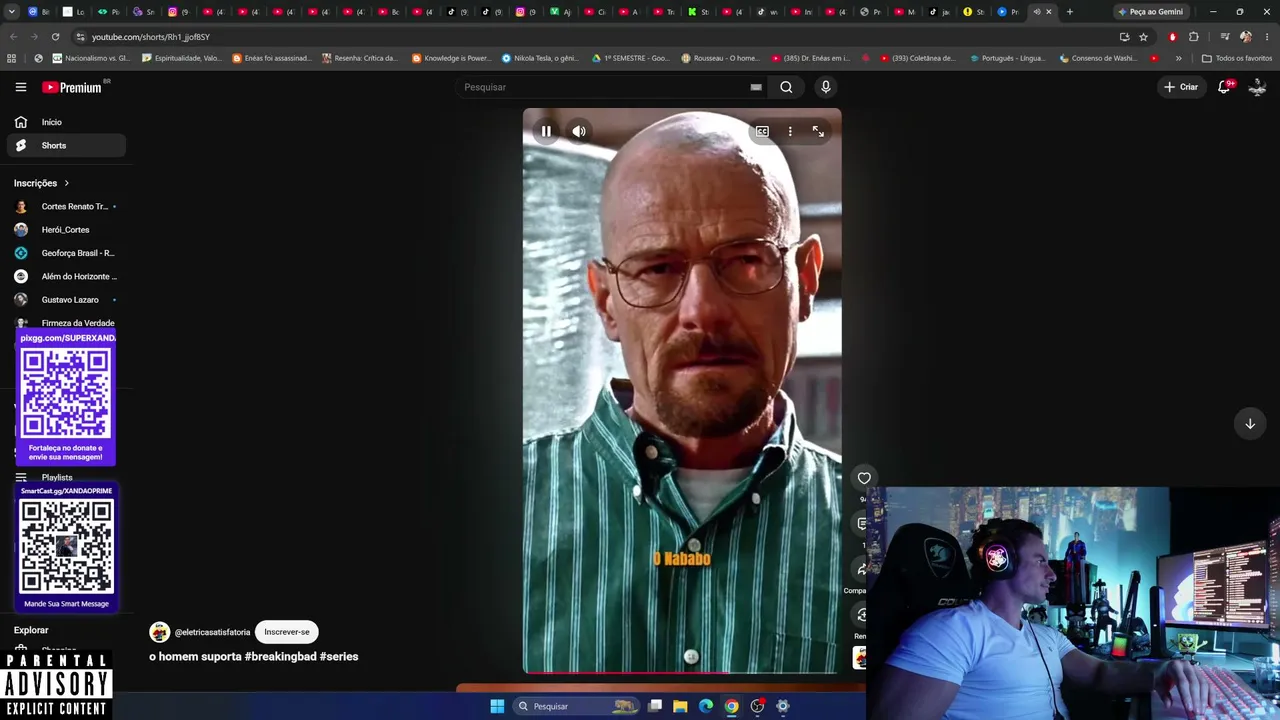This screenshot has height=720, width=1280.
Task: Click the address bar URL youtube.com/shorts
Action: point(151,37)
